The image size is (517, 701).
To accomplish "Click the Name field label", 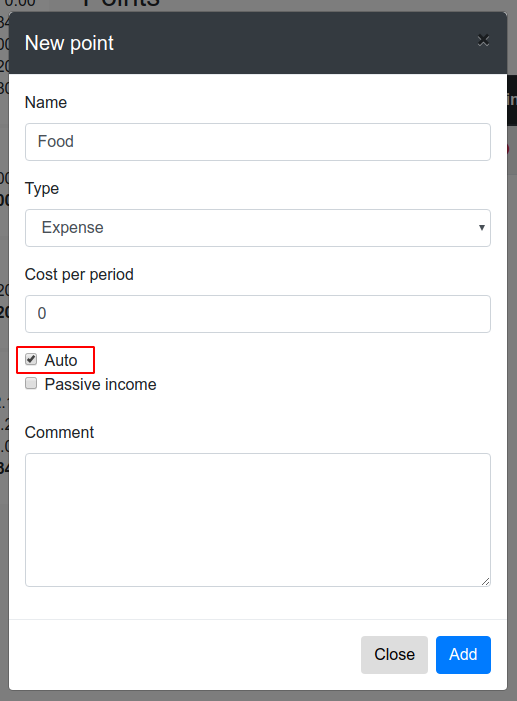I will click(x=46, y=102).
